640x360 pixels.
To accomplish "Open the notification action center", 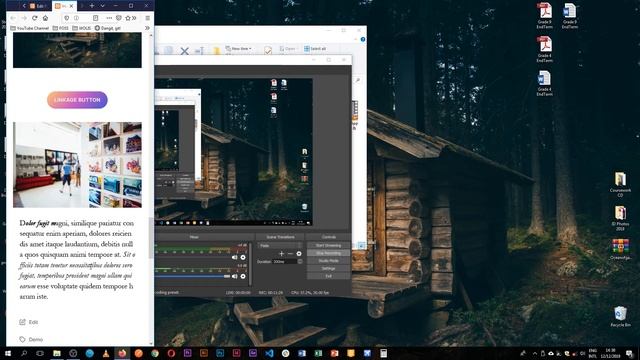I will click(x=630, y=353).
